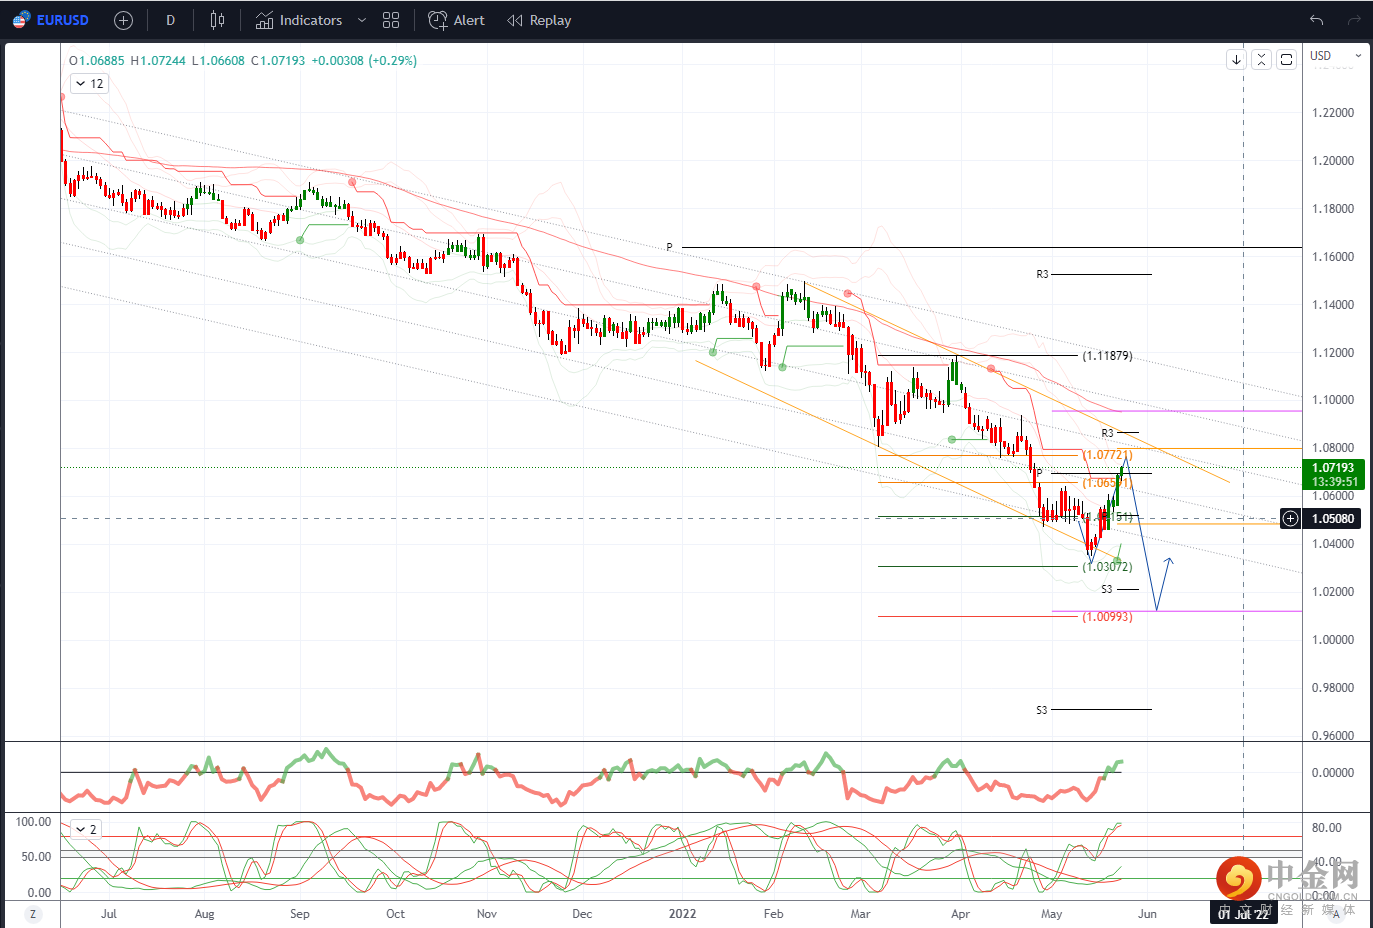Create a new Alert
This screenshot has height=928, width=1373.
point(456,20)
